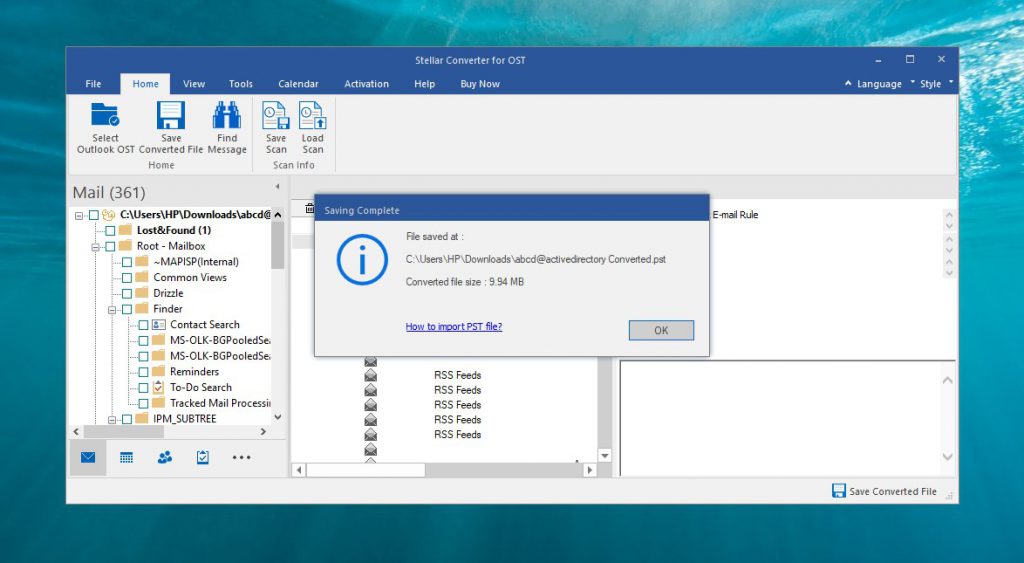Check the Lost&Found (1) checkbox
This screenshot has height=563, width=1024.
tap(110, 231)
